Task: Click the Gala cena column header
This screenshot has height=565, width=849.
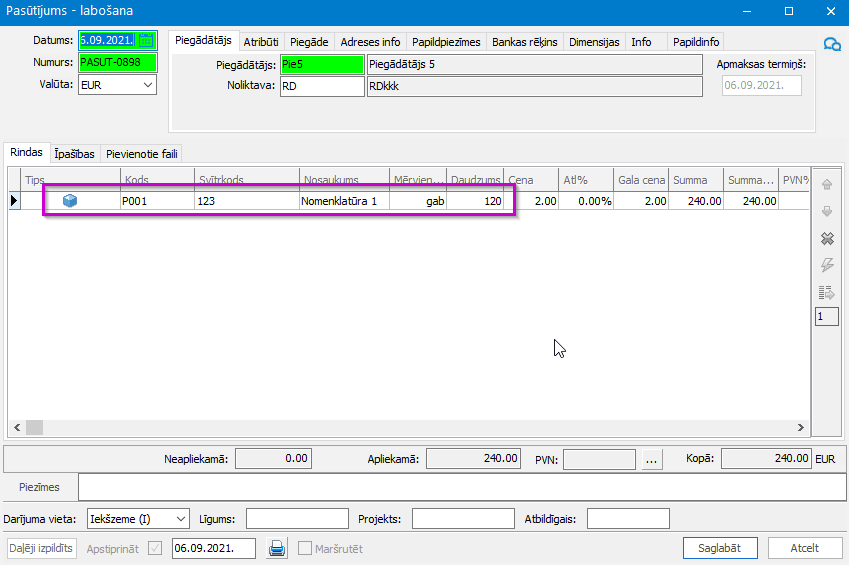Action: coord(641,180)
